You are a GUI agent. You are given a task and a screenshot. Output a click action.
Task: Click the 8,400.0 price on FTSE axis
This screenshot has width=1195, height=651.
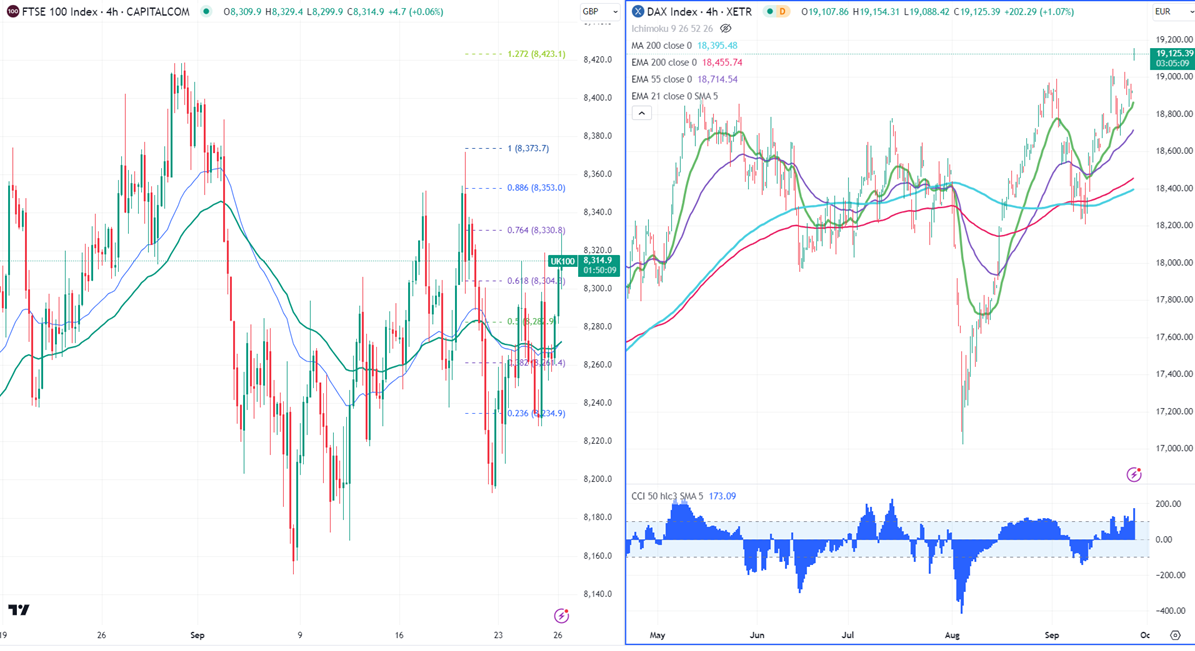598,98
